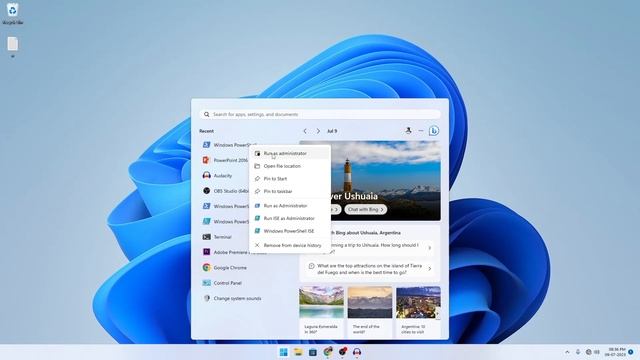Open 'The end of the world?' card

coord(370,312)
